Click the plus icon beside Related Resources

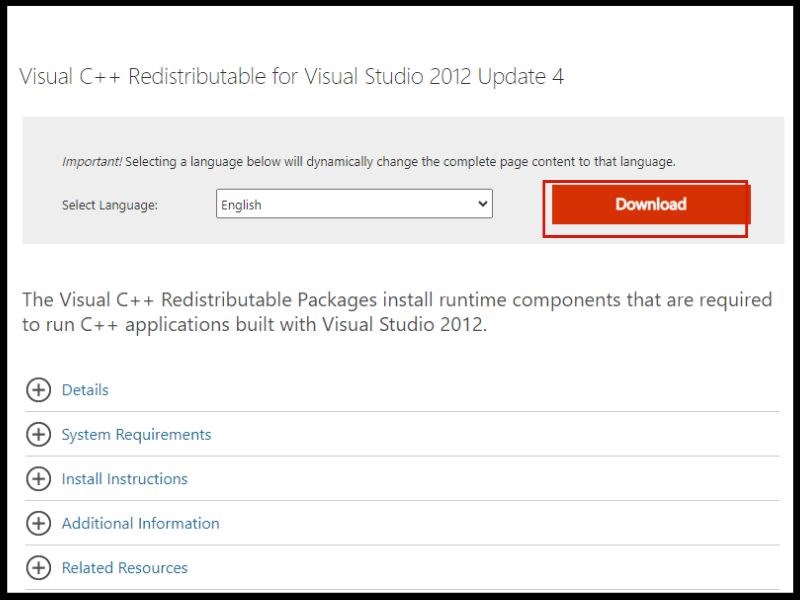(x=38, y=568)
